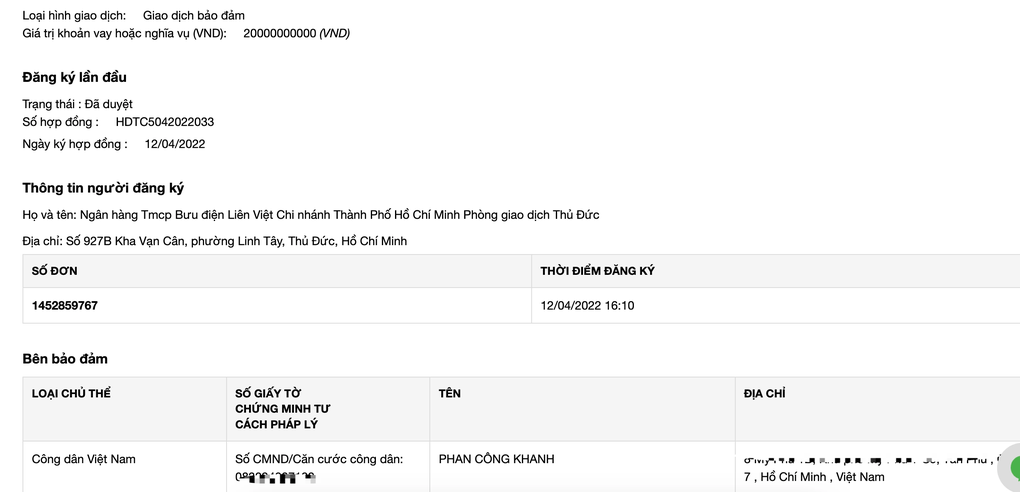The image size is (1020, 492).
Task: Click the Công dân Việt Nam cell
Action: 83,459
